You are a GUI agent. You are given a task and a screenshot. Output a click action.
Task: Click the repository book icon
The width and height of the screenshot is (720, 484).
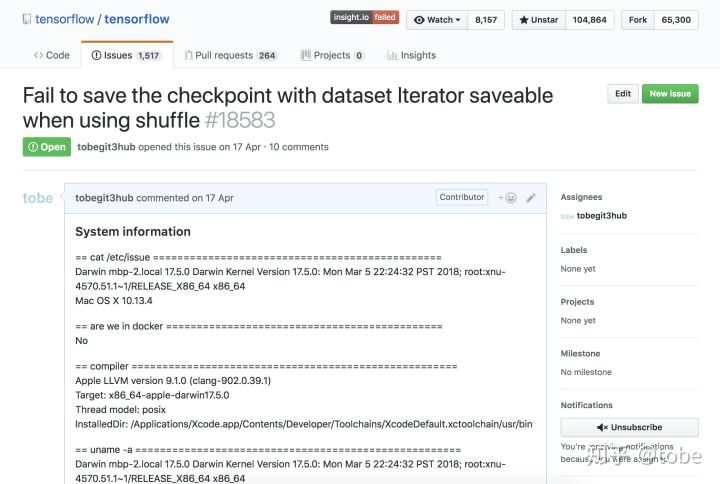click(x=27, y=19)
